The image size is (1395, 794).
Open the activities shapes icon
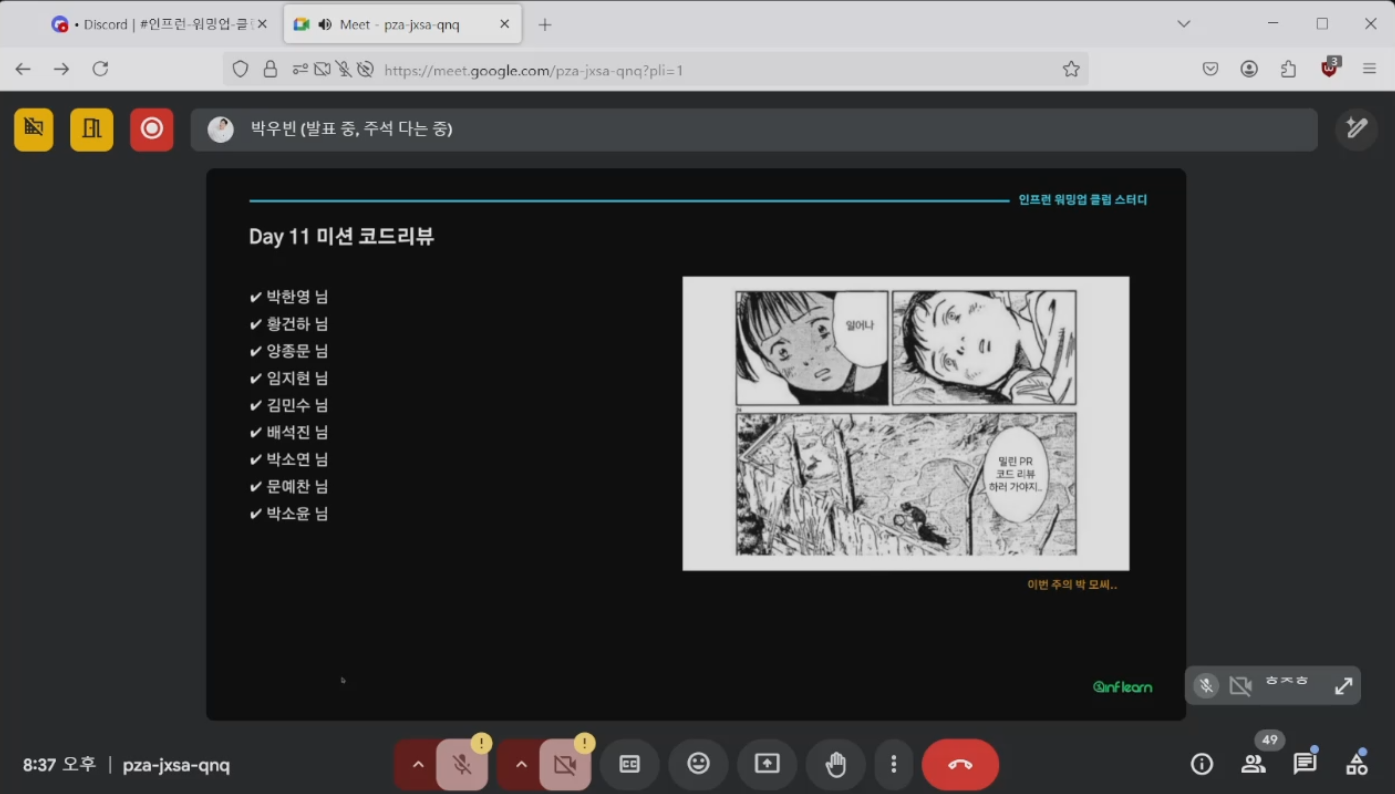1357,764
